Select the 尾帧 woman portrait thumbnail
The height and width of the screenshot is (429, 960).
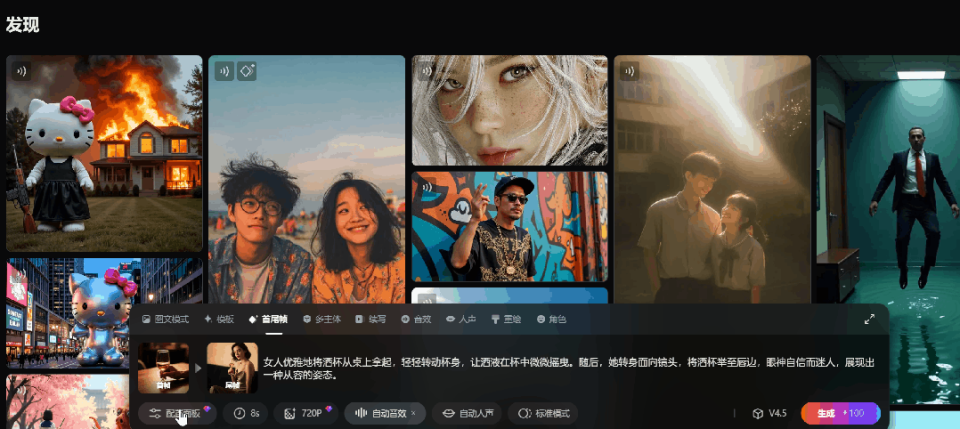click(232, 368)
